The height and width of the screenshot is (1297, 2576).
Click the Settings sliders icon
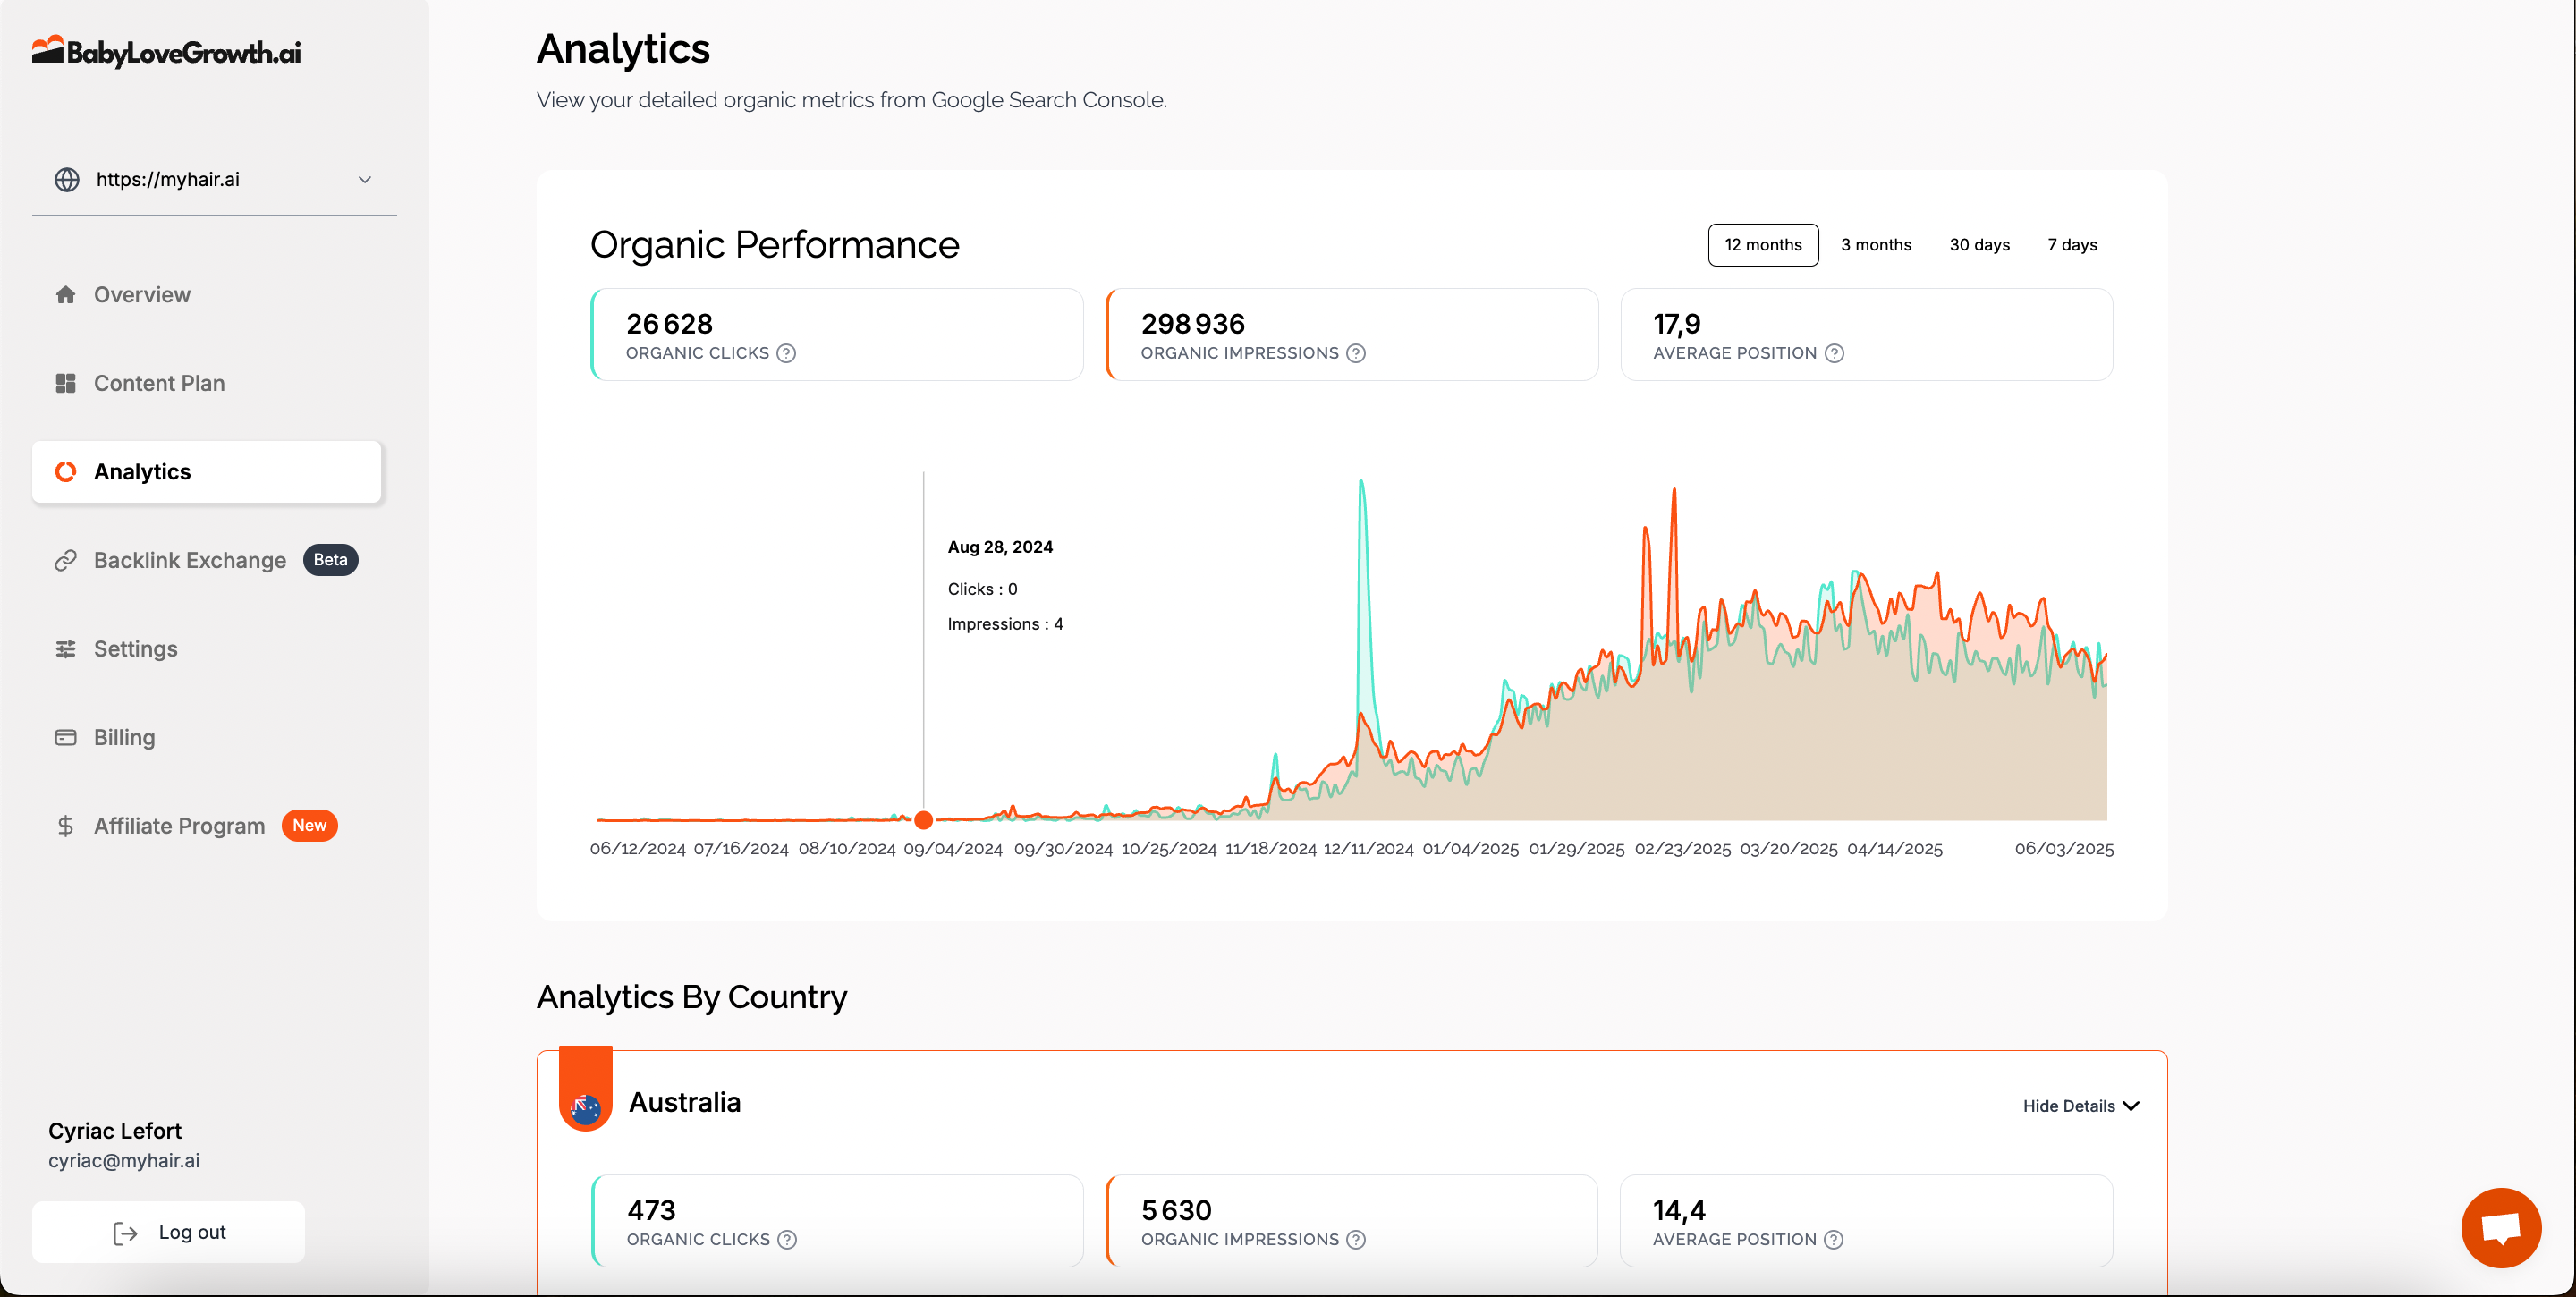click(66, 649)
